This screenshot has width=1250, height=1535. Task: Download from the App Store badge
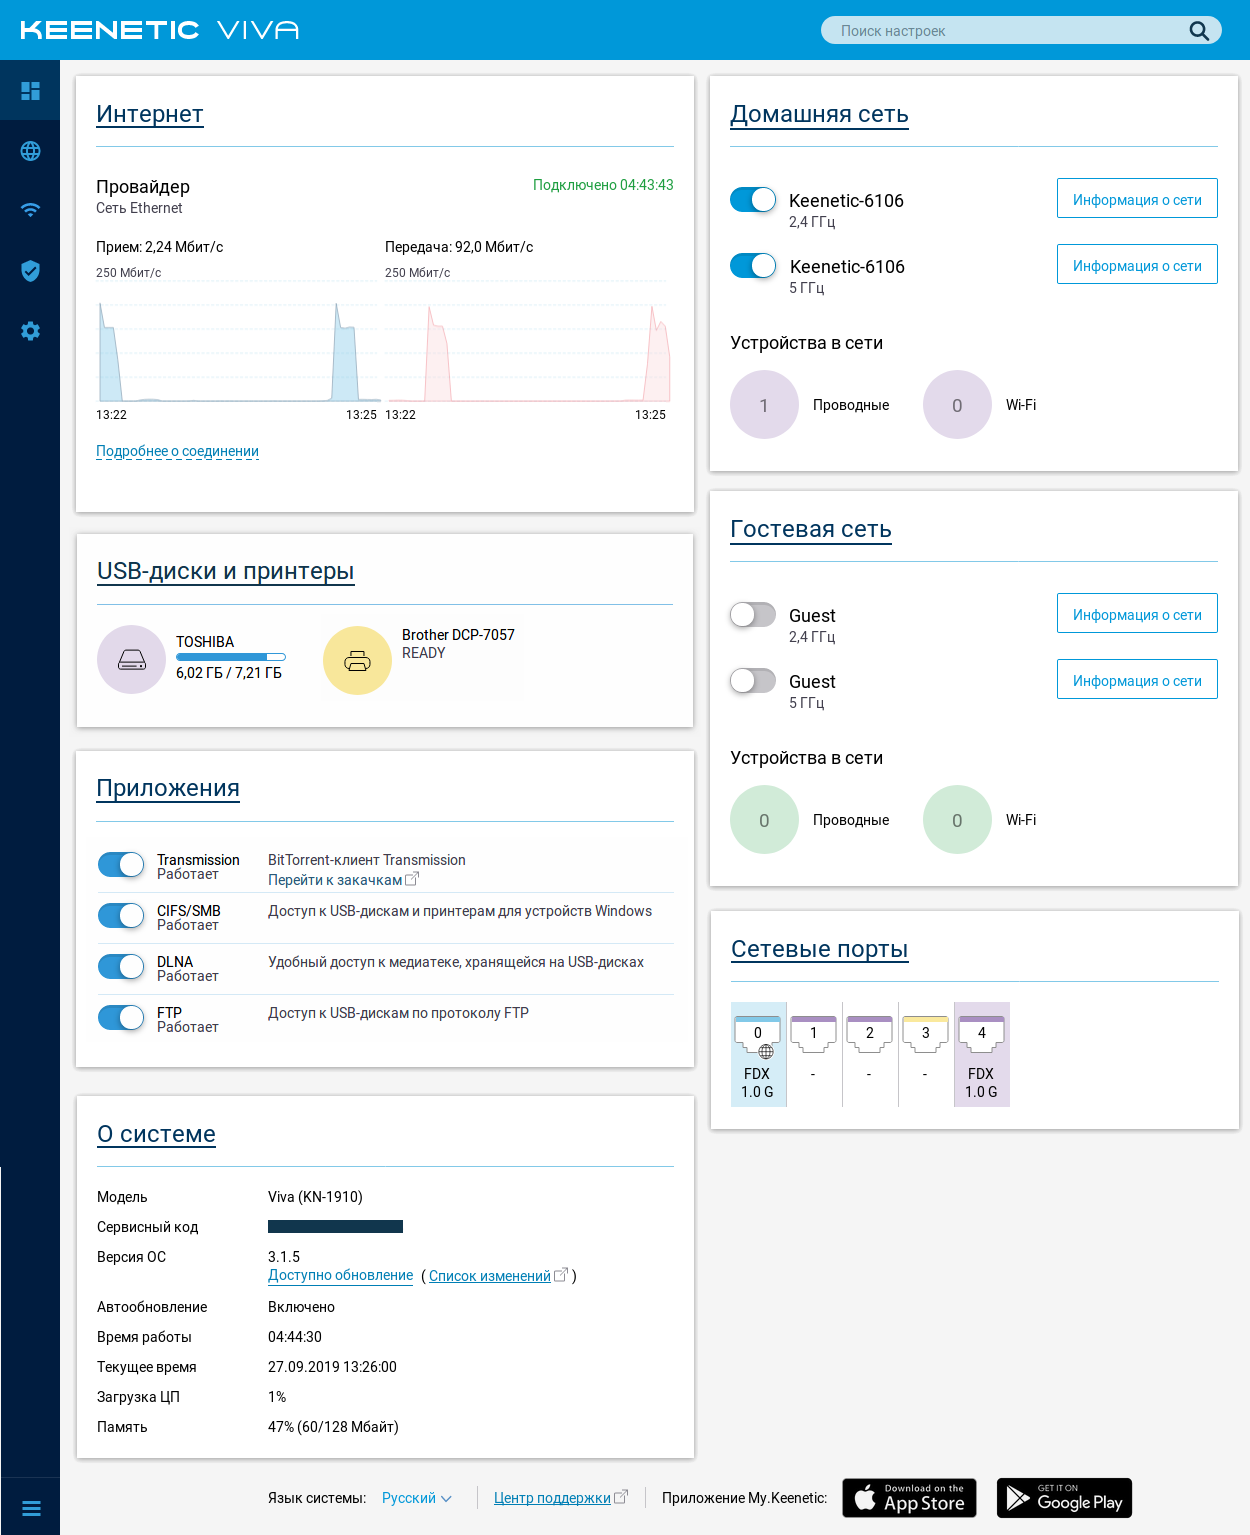909,1498
